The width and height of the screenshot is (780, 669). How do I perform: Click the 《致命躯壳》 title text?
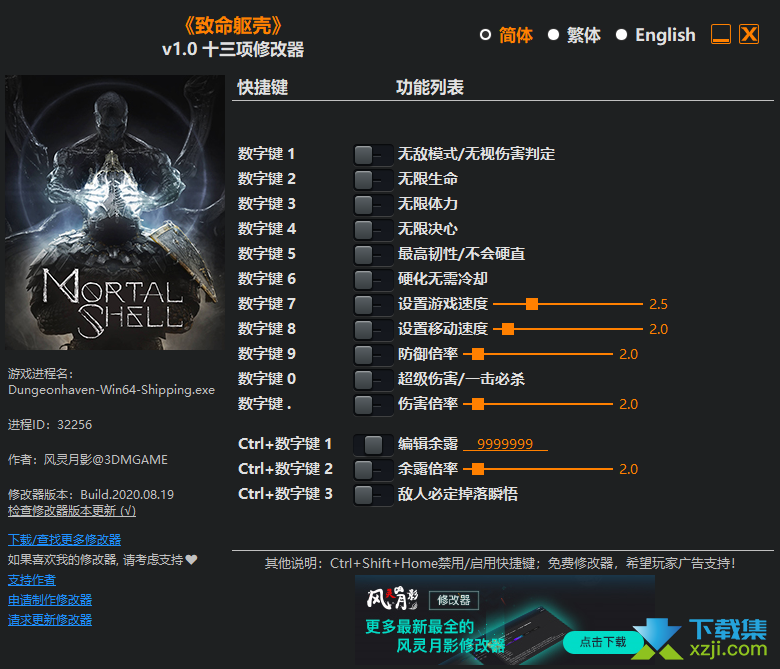233,26
